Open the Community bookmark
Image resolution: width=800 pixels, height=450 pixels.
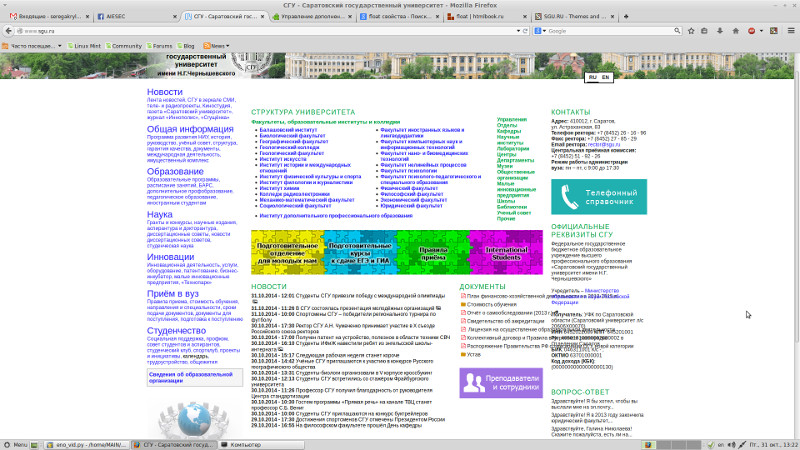click(x=123, y=46)
